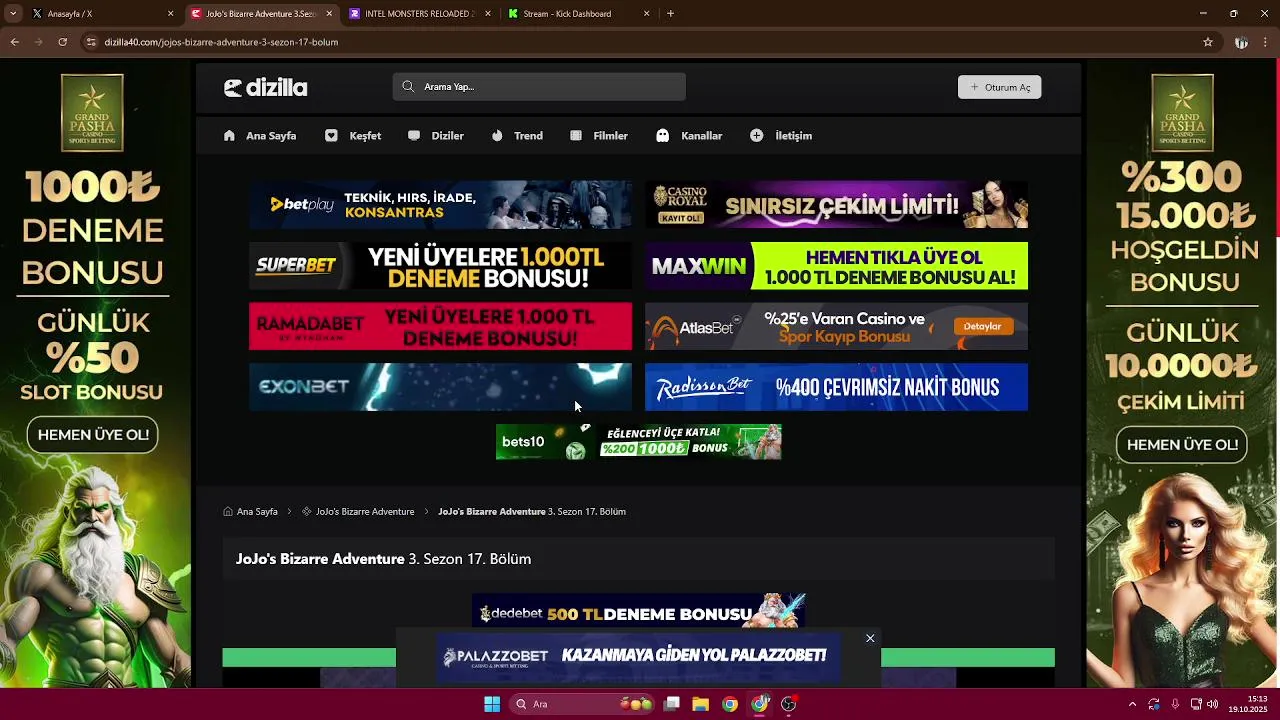This screenshot has height=720, width=1280.
Task: Click the Keşfet heart icon
Action: (x=331, y=136)
